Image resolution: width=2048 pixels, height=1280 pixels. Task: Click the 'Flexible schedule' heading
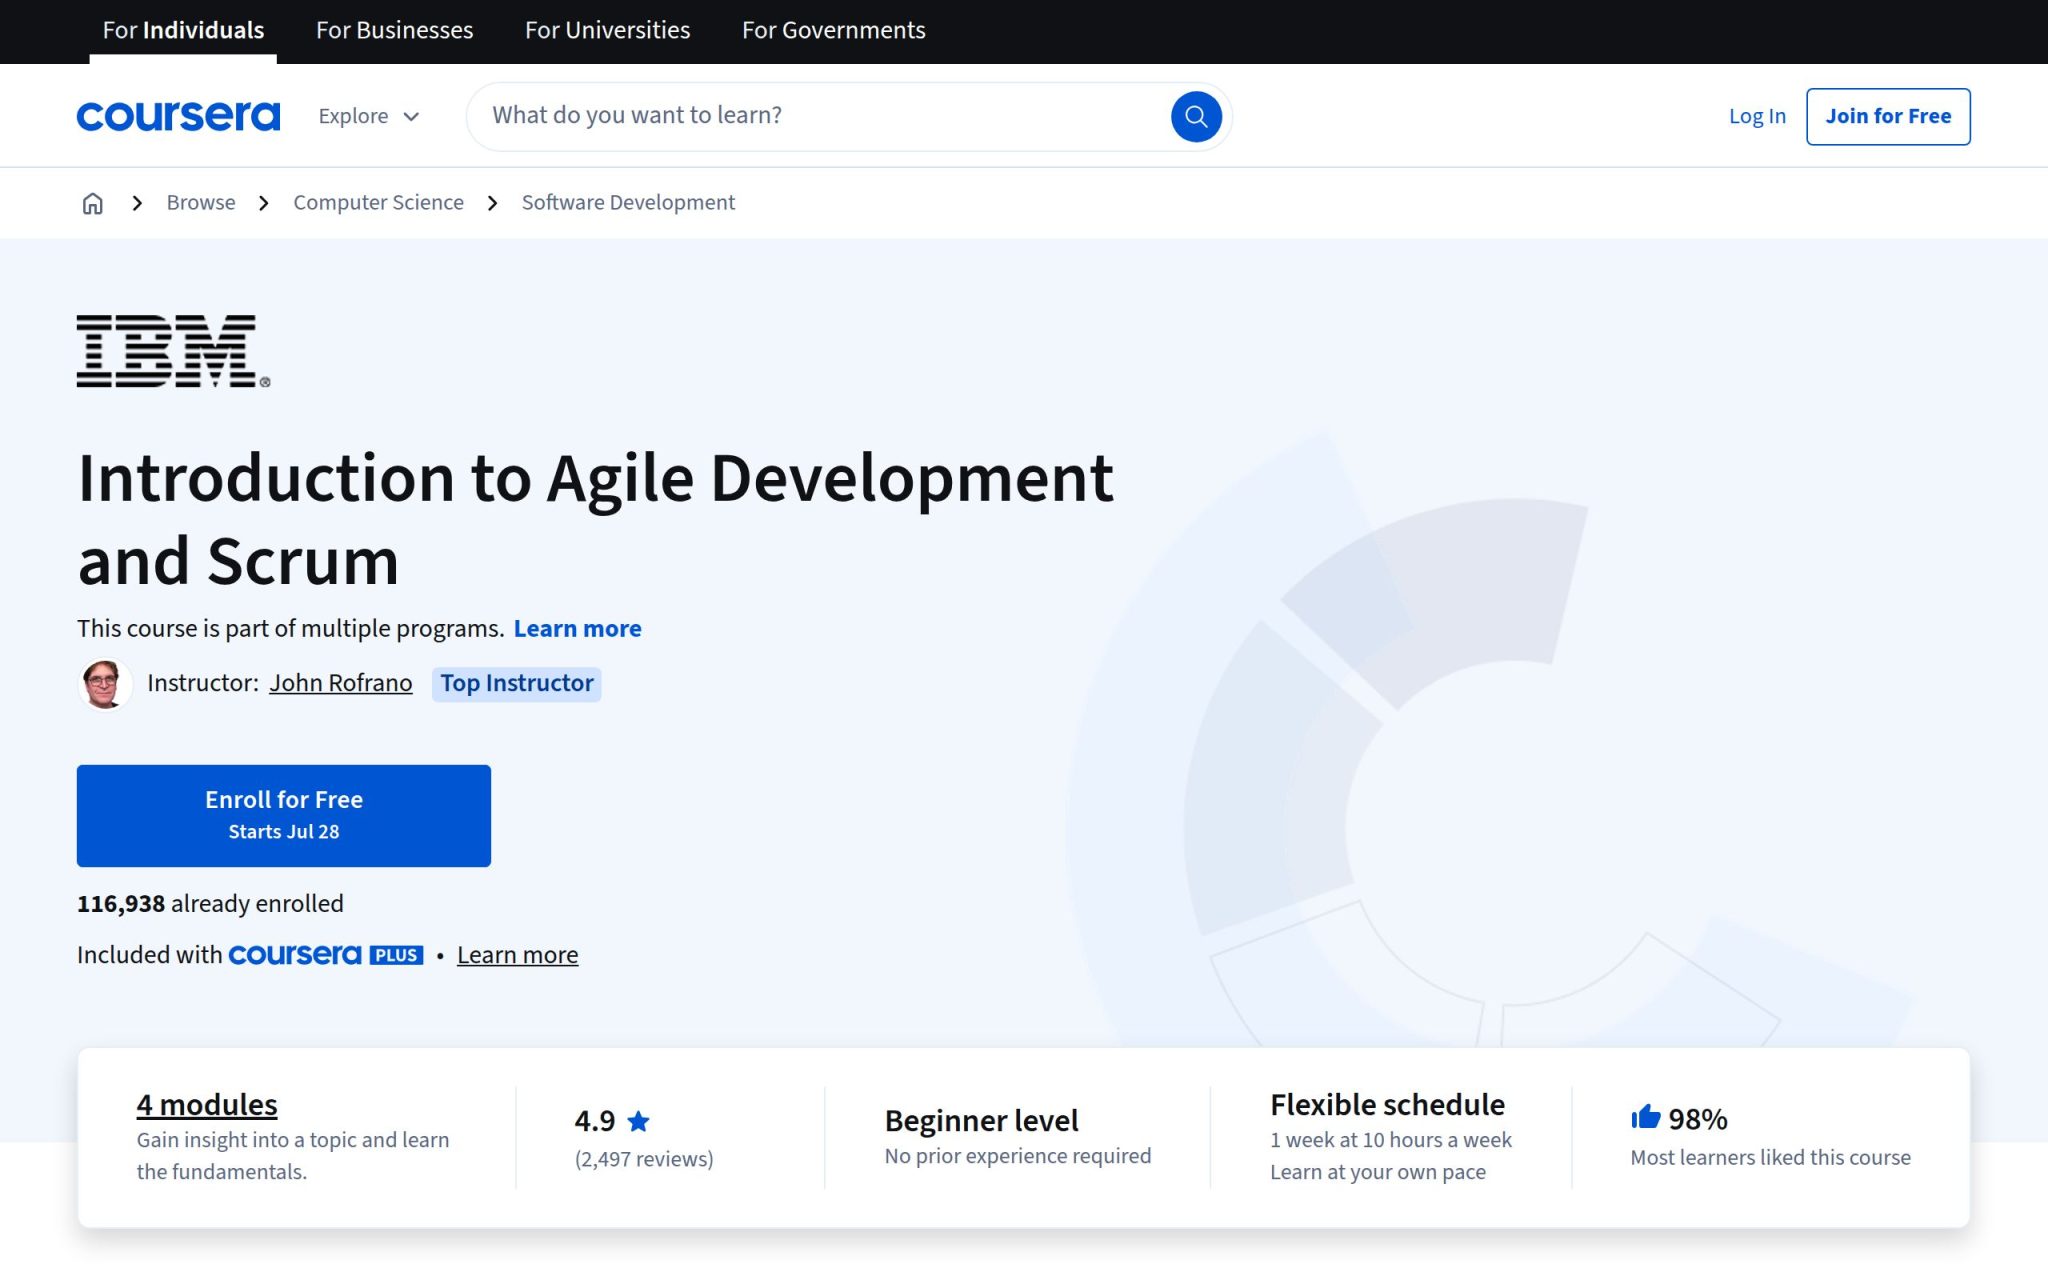[x=1387, y=1105]
